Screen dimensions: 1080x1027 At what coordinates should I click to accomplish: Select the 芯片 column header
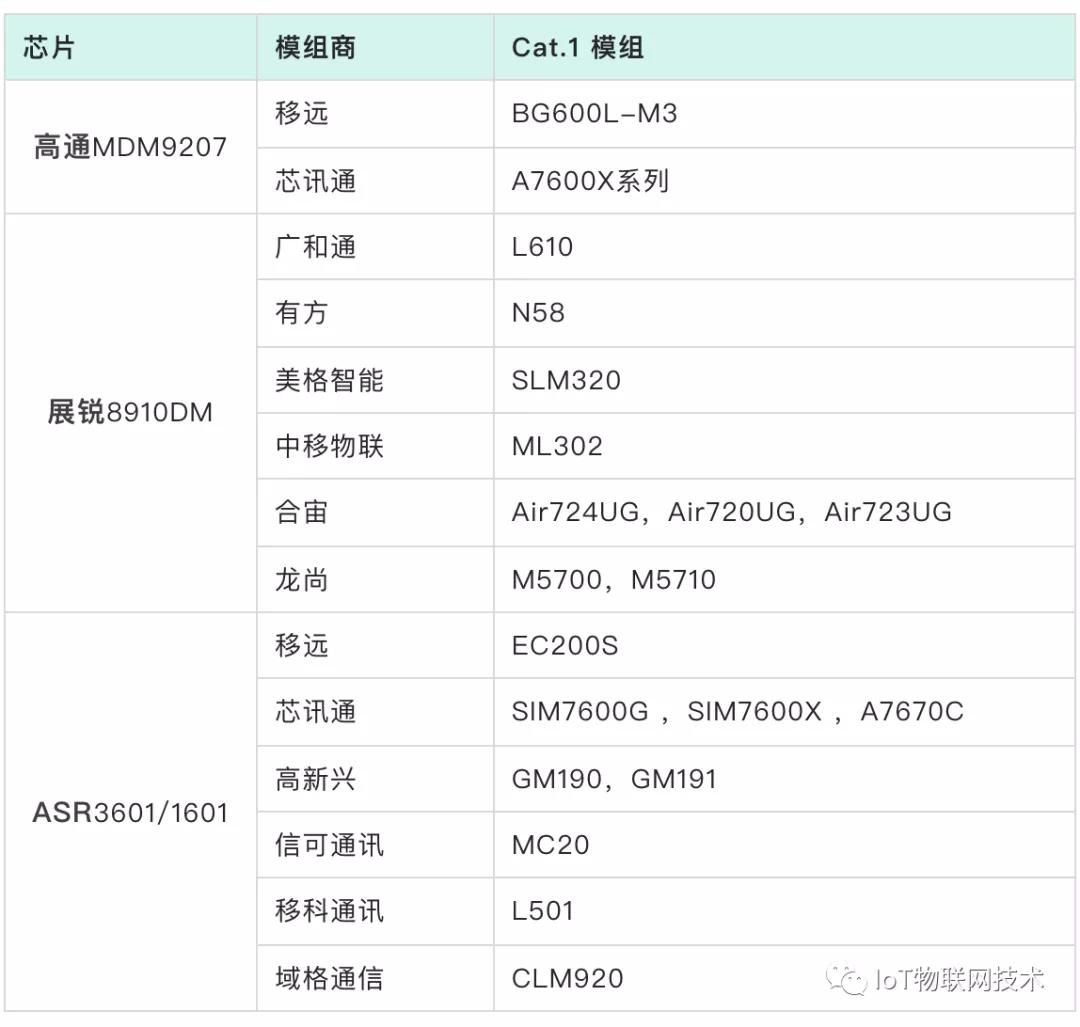pyautogui.click(x=48, y=47)
